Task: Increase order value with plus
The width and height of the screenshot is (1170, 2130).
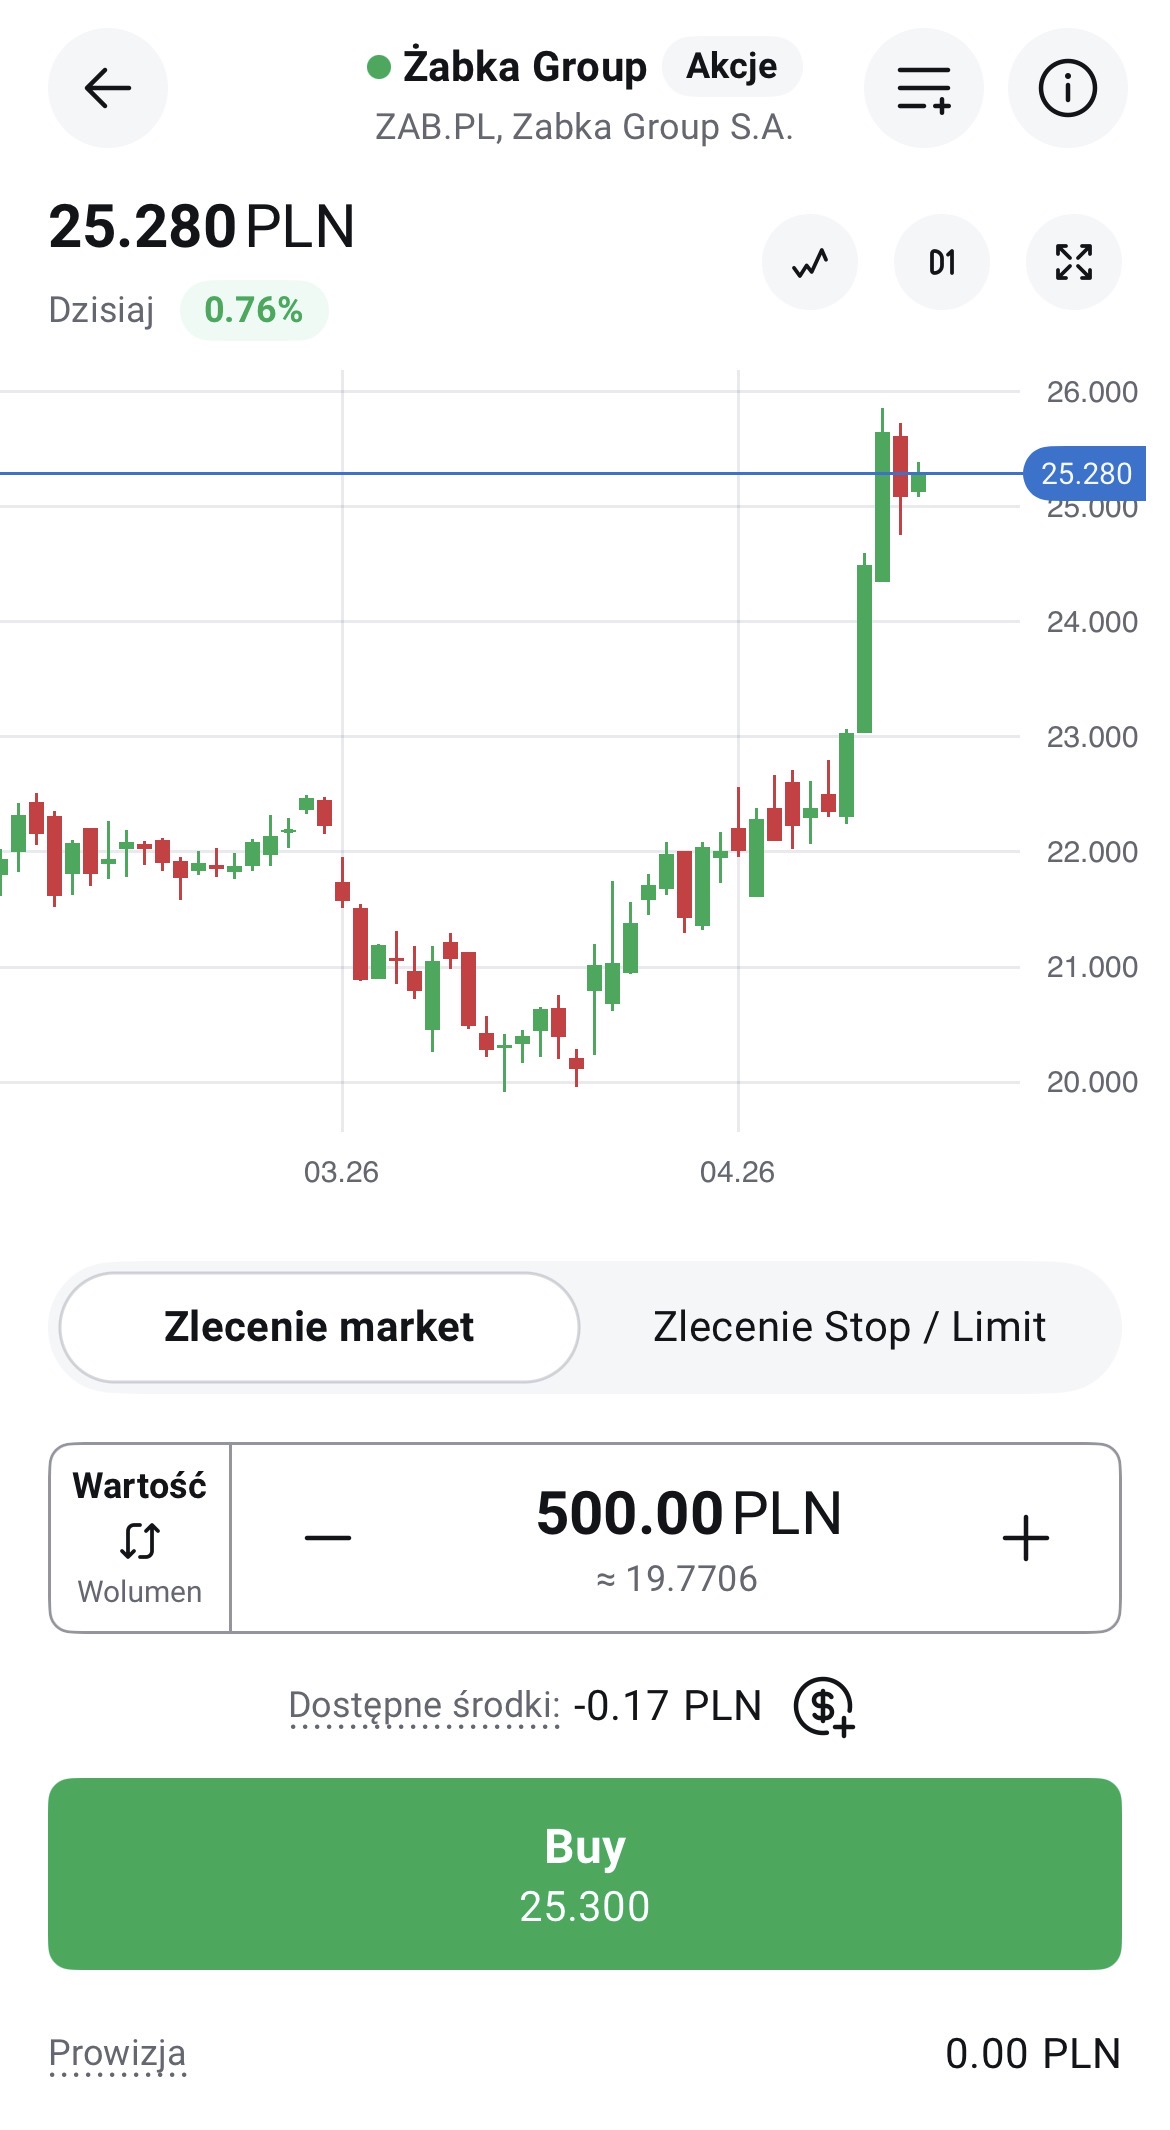Action: 1025,1538
